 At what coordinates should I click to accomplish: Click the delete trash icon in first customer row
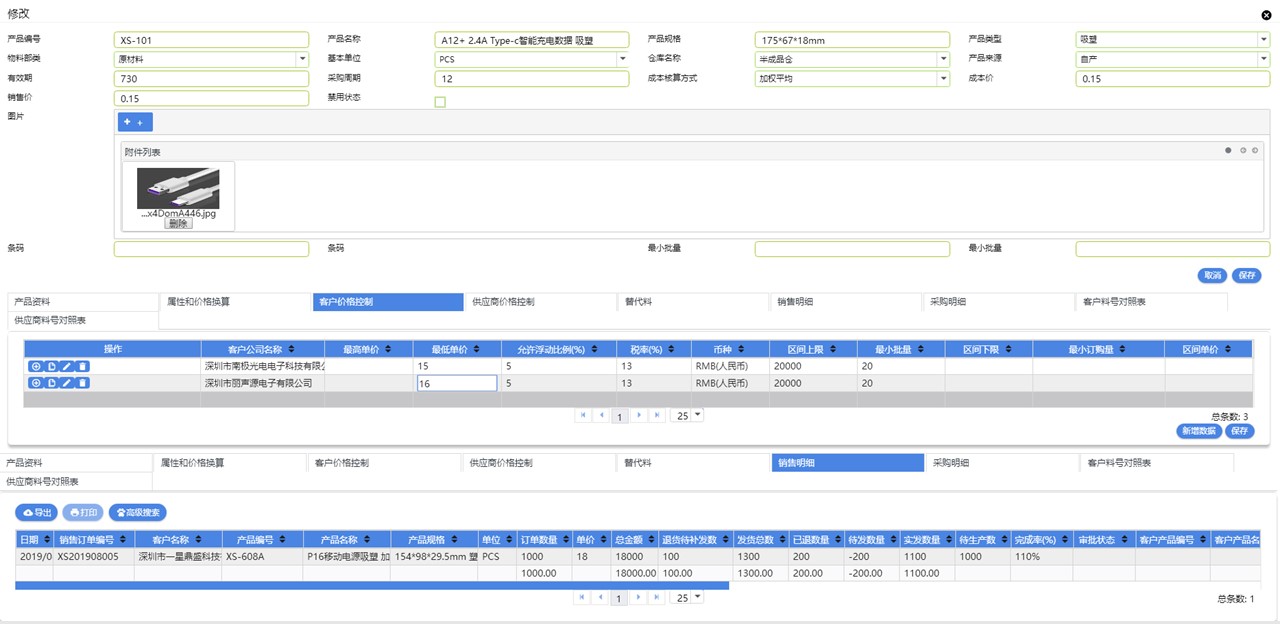coord(83,367)
